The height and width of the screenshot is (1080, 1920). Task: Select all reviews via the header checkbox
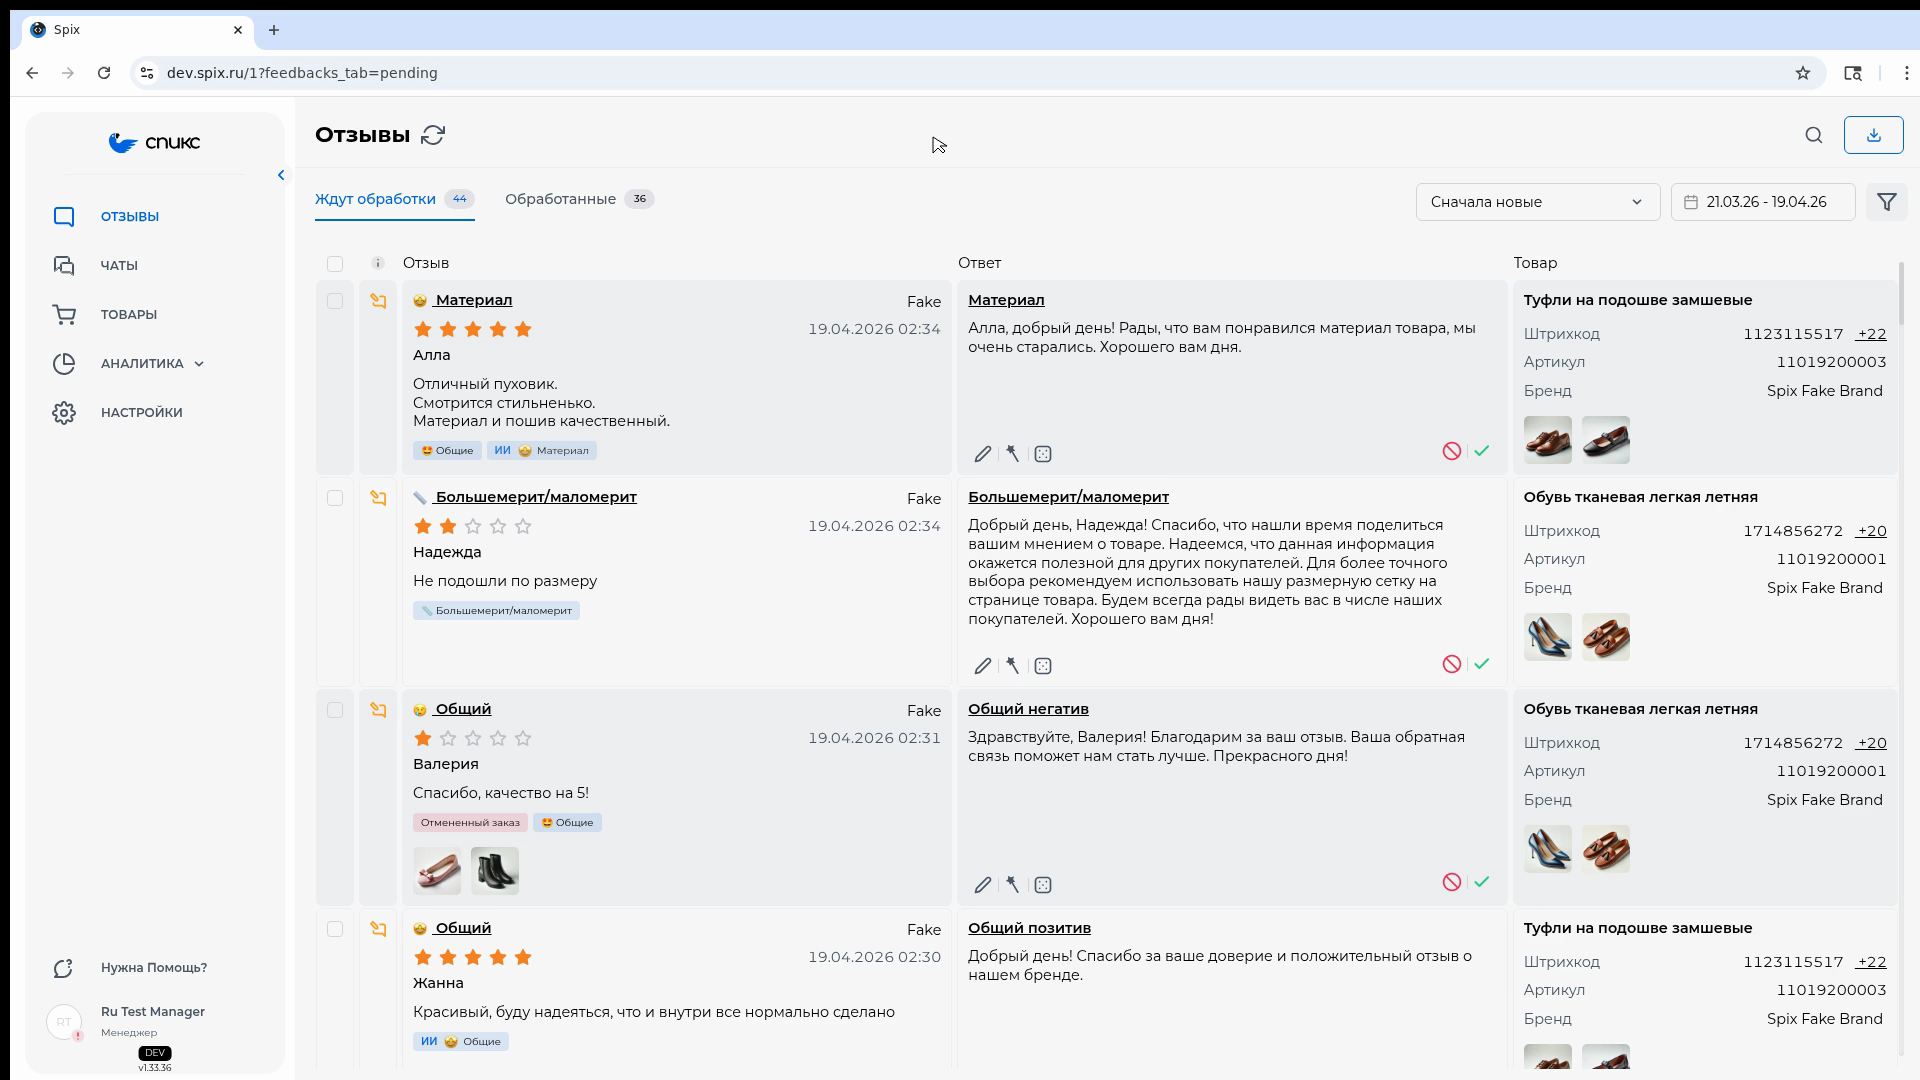[335, 264]
